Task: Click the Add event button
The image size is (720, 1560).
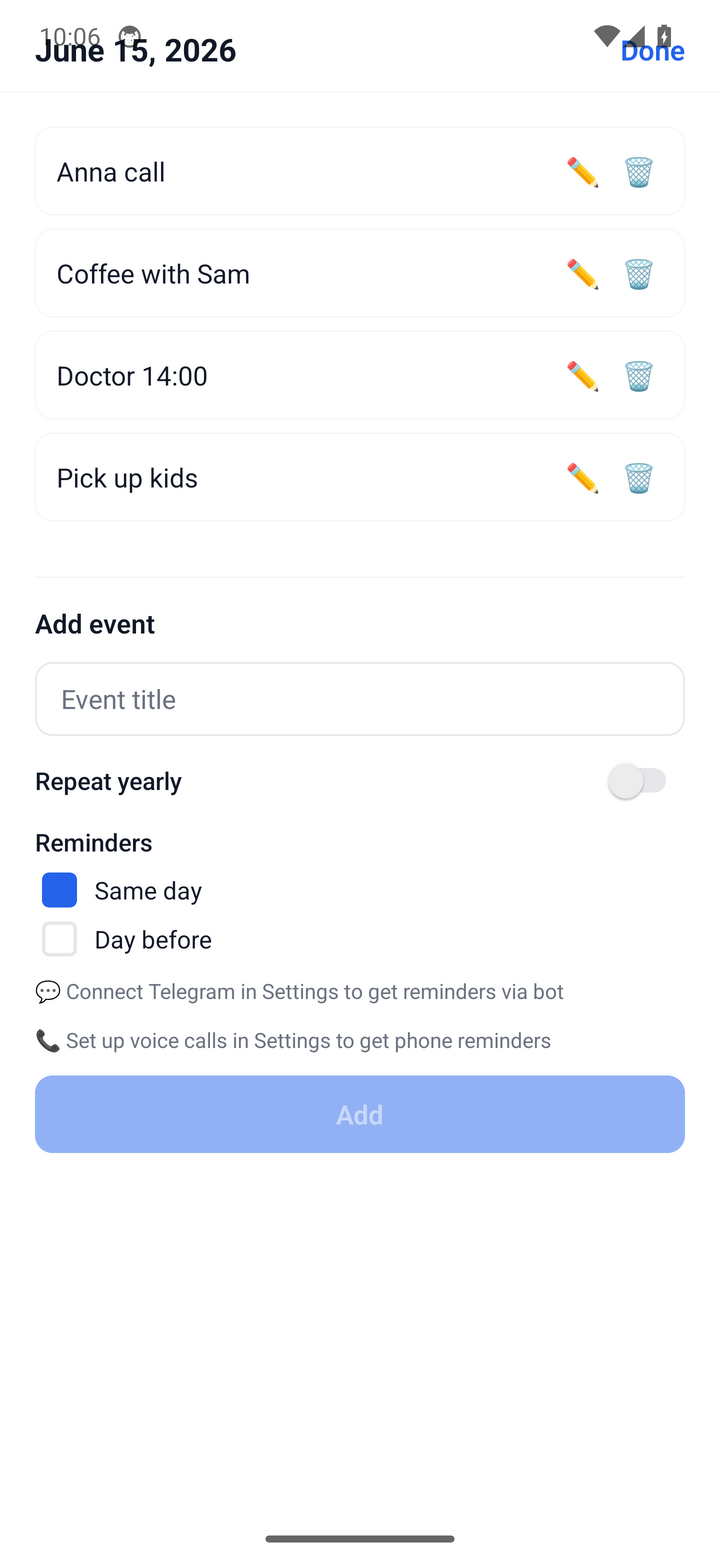Action: (x=360, y=1114)
